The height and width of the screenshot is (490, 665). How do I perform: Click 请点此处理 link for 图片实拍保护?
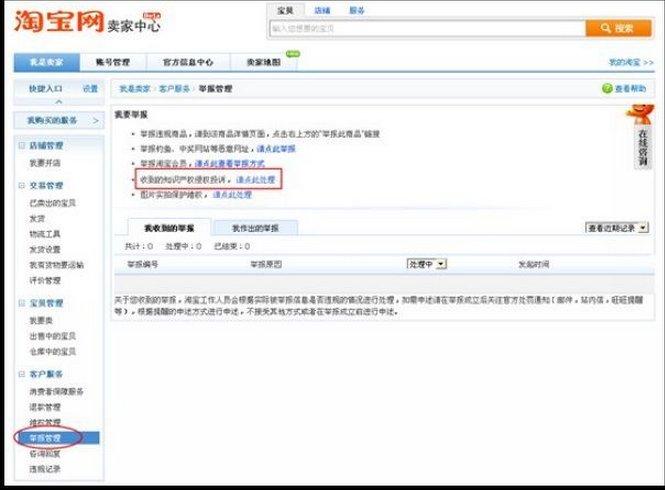[232, 195]
